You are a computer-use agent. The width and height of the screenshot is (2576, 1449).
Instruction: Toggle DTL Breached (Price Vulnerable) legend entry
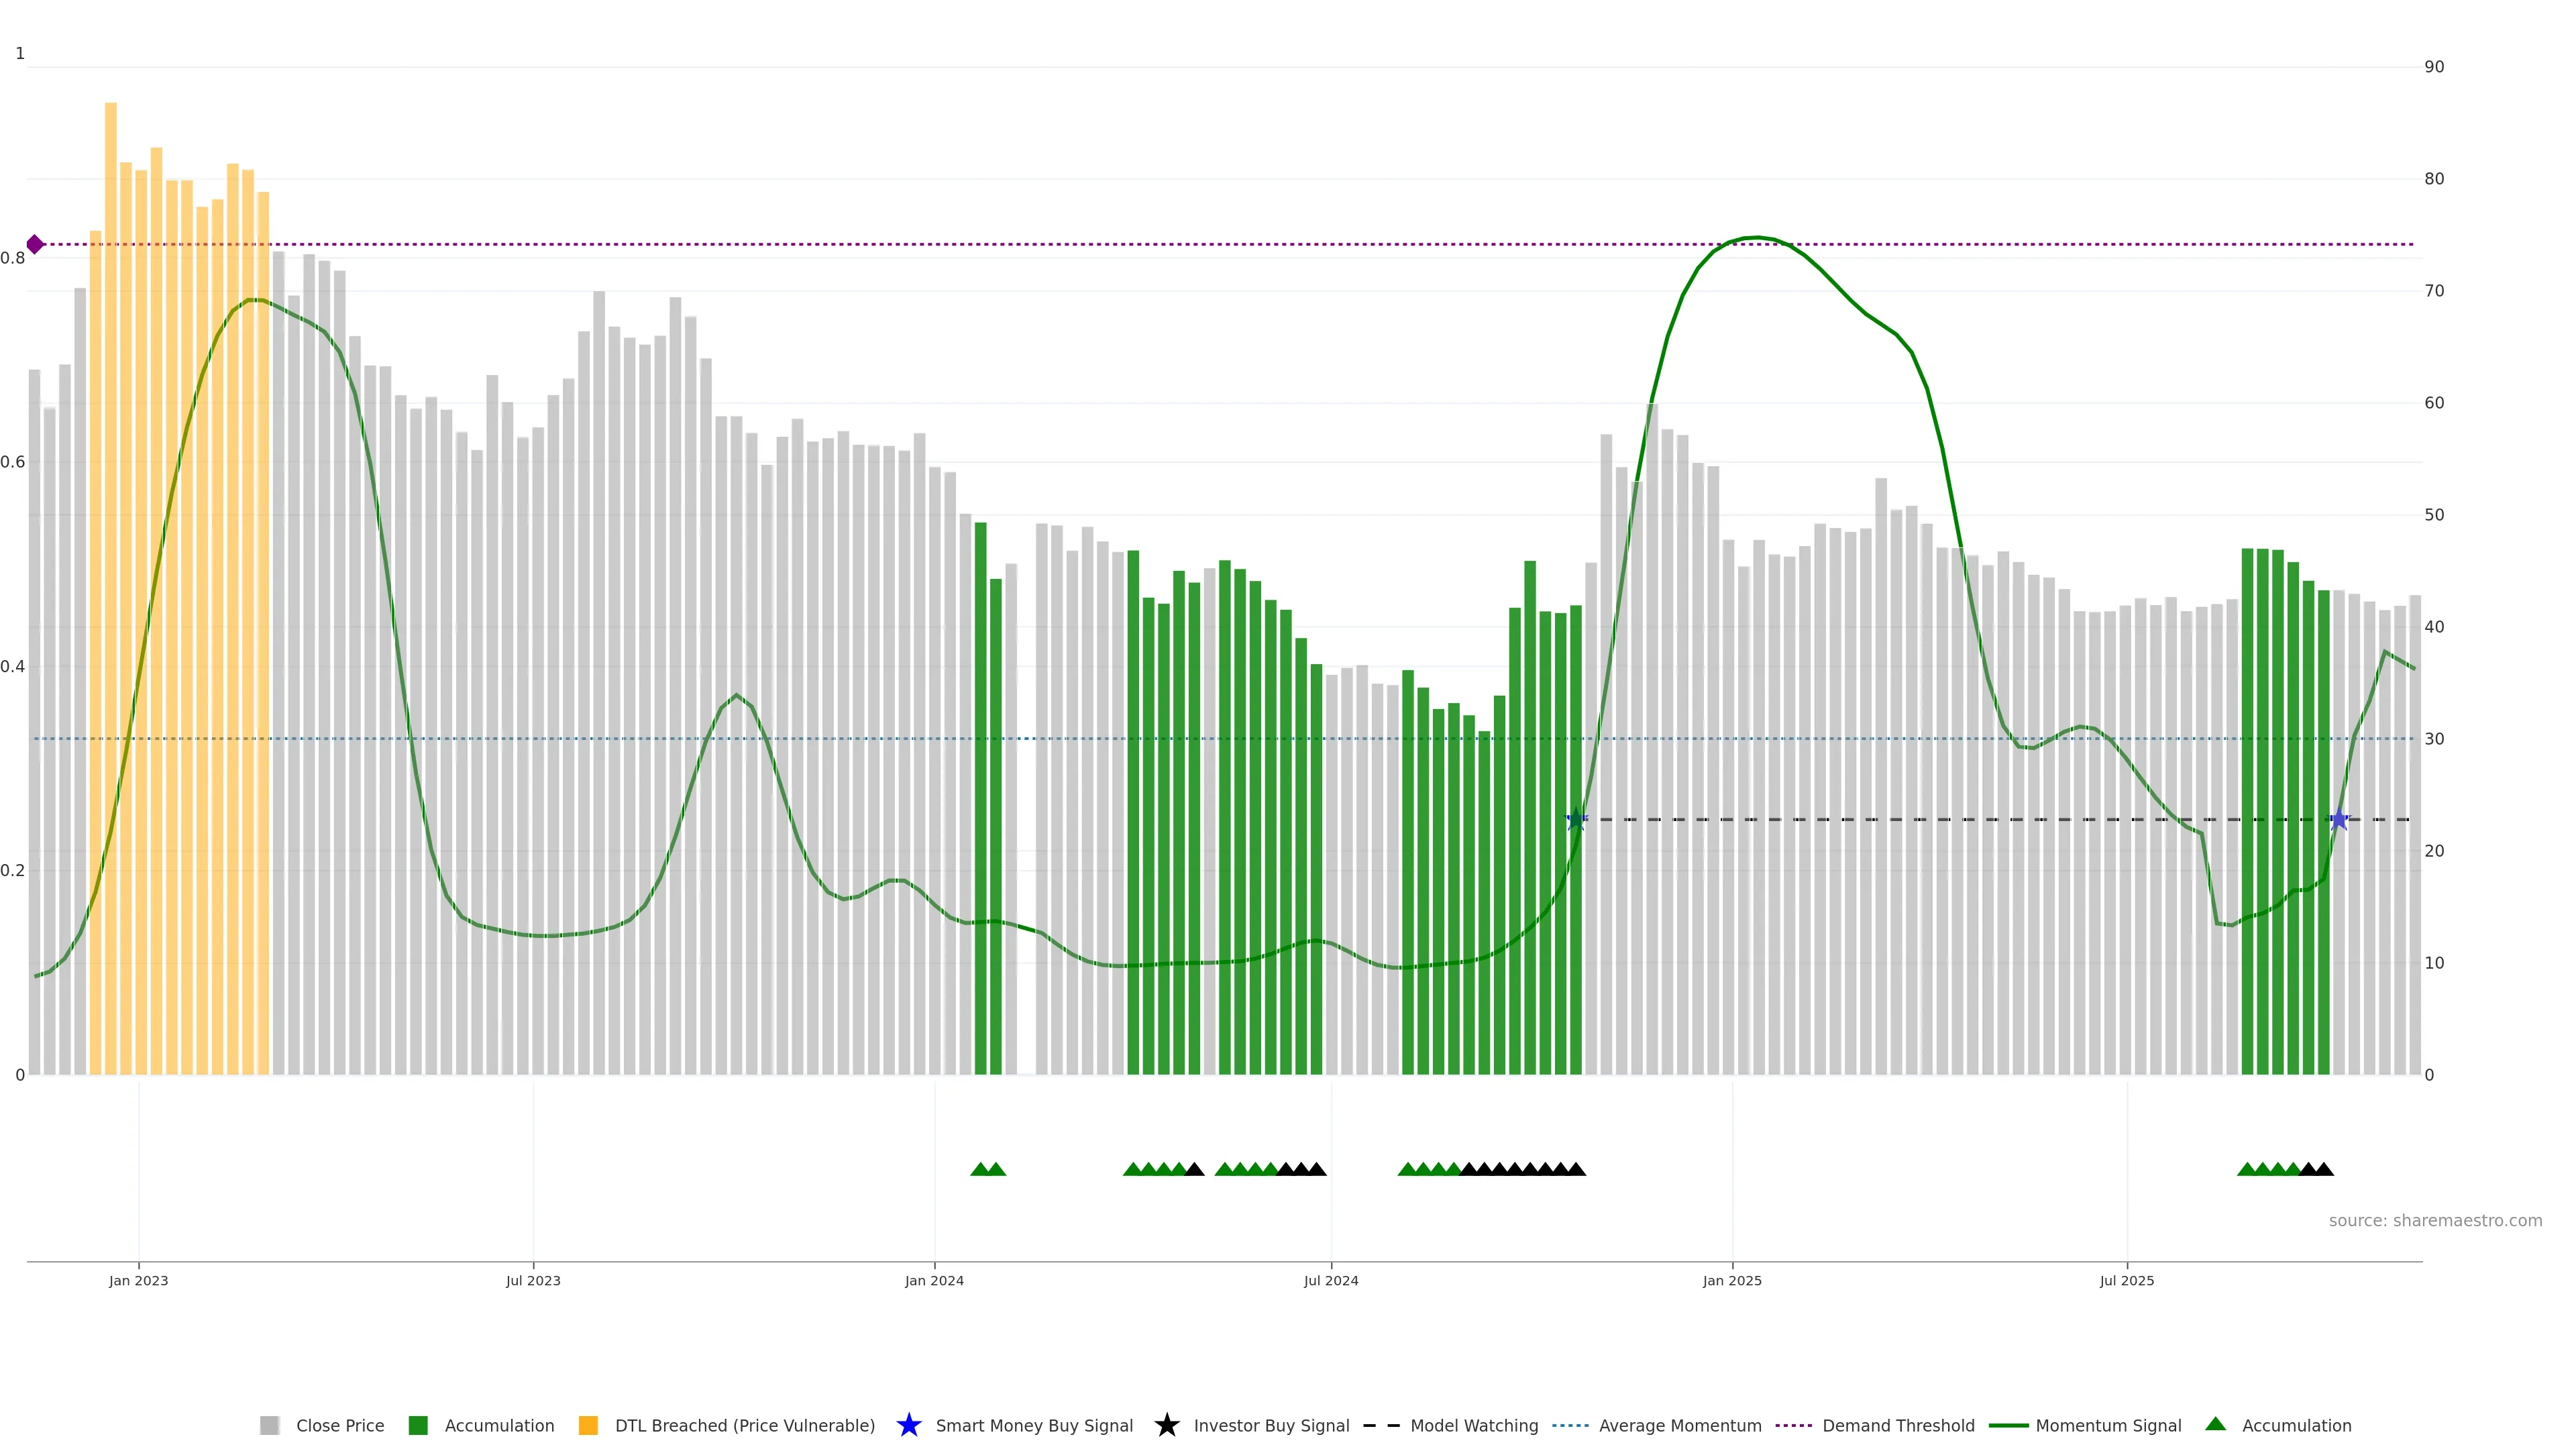point(744,1425)
